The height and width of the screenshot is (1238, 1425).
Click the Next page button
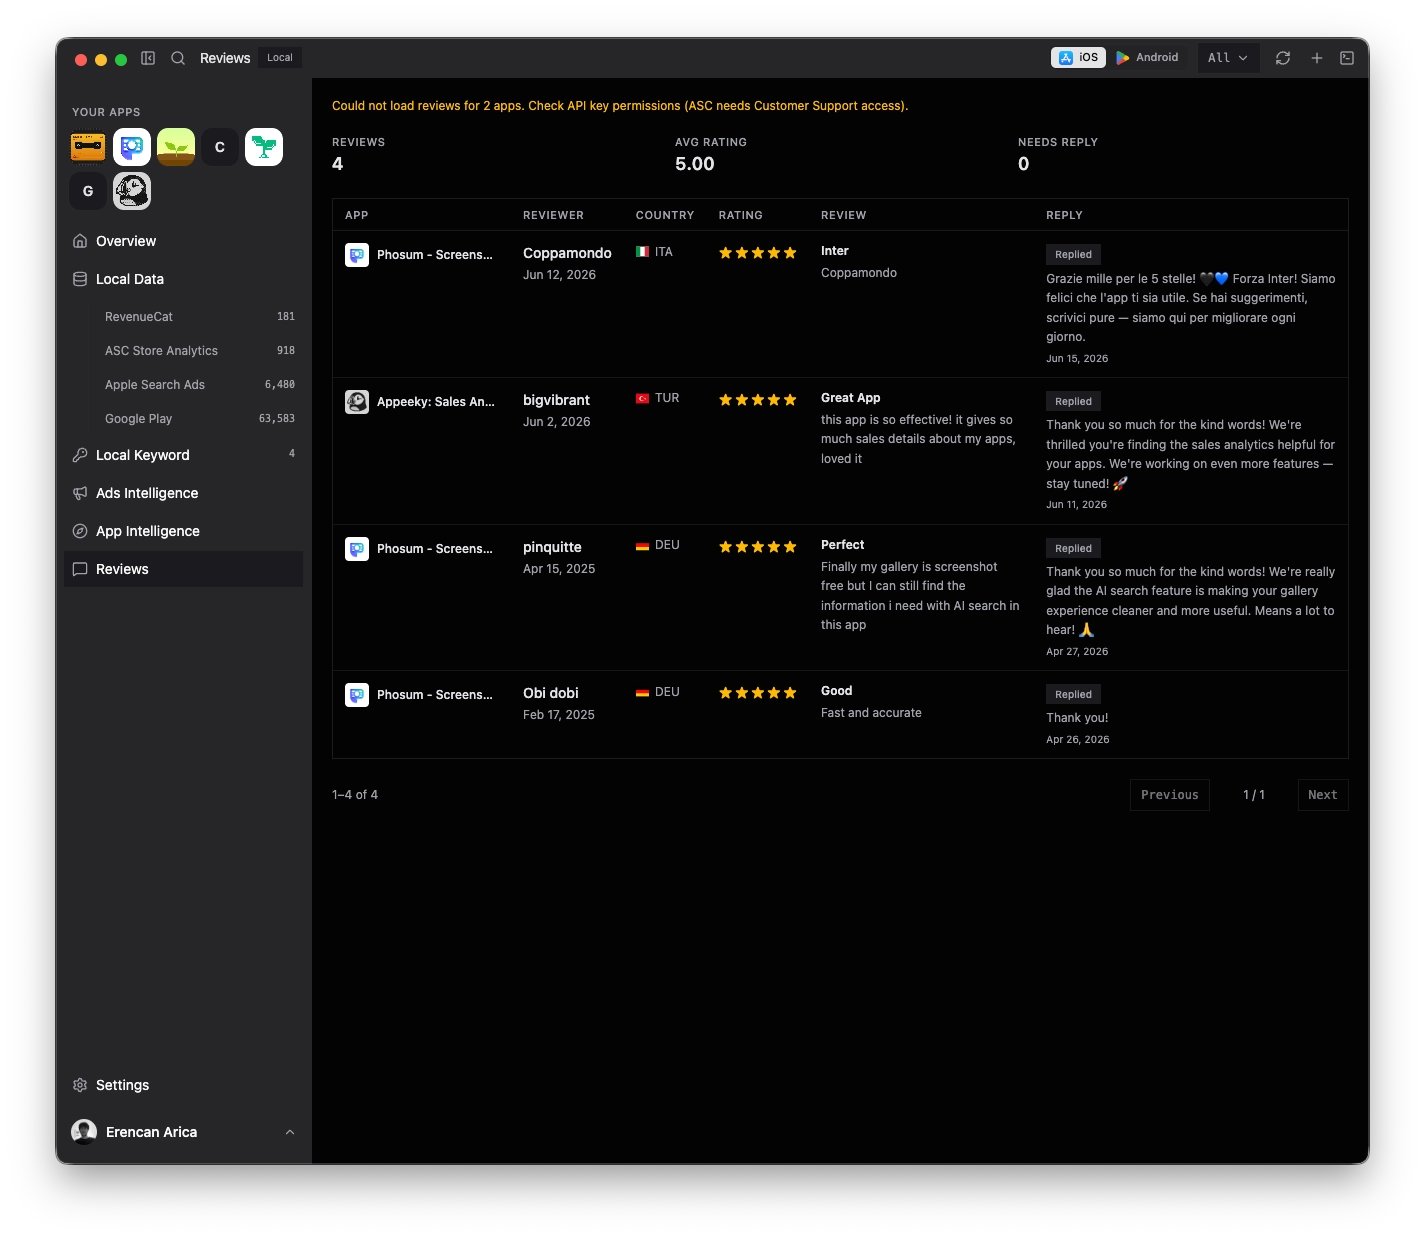pyautogui.click(x=1322, y=795)
